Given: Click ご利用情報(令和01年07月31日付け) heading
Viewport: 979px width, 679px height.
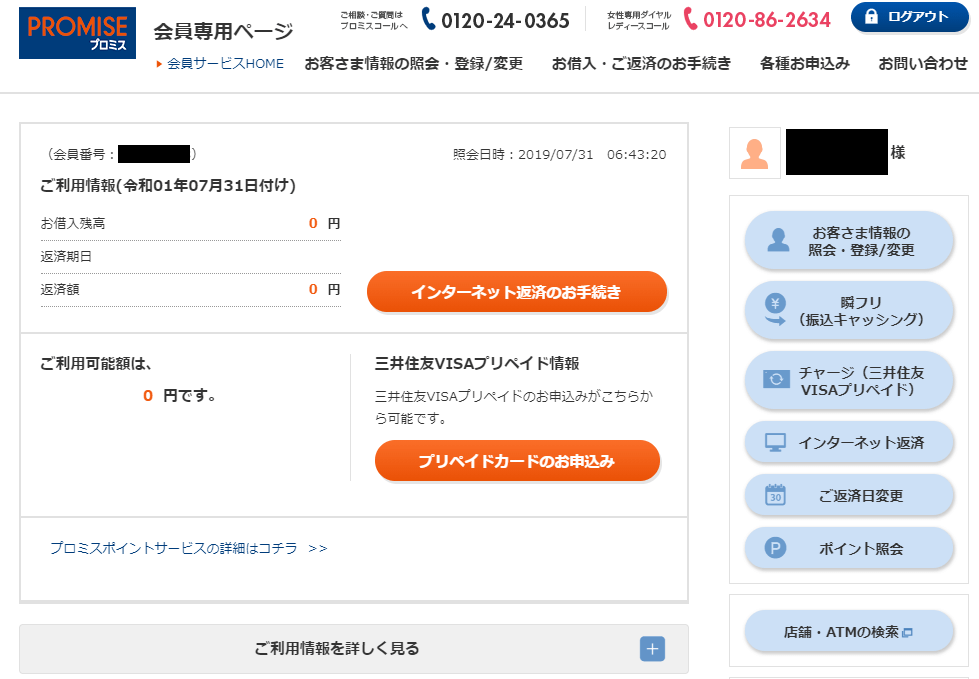Looking at the screenshot, I should pyautogui.click(x=167, y=185).
